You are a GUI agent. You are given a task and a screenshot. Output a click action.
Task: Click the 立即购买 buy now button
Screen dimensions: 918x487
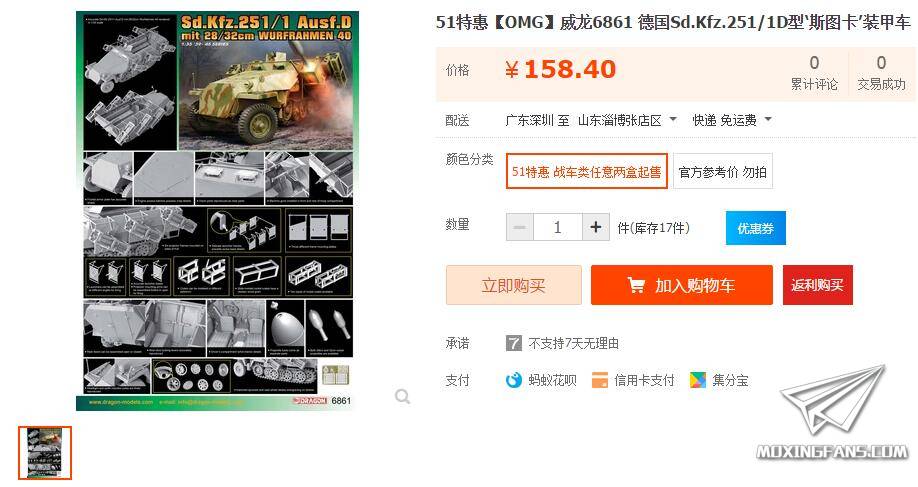[x=513, y=285]
